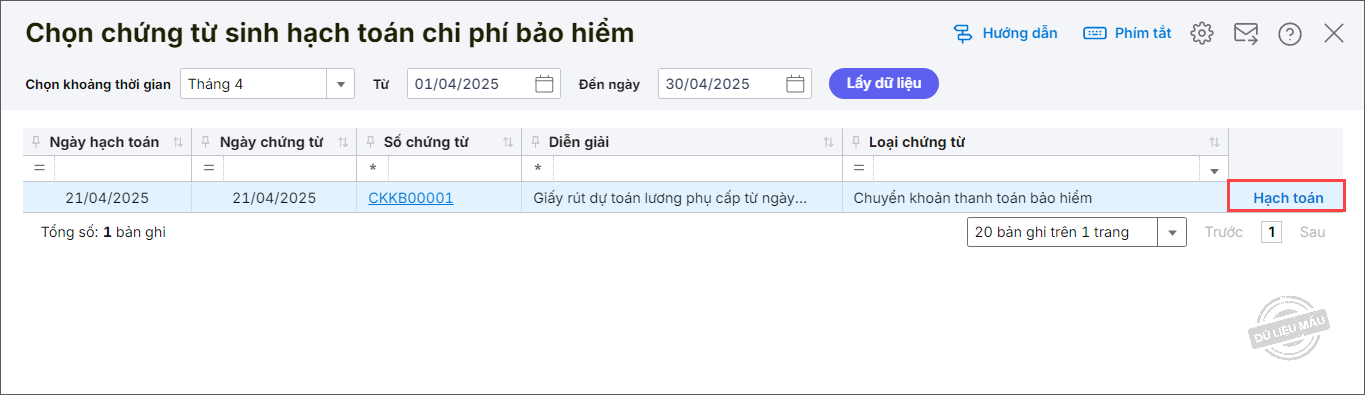Open voucher link CKKB00001

coord(411,198)
